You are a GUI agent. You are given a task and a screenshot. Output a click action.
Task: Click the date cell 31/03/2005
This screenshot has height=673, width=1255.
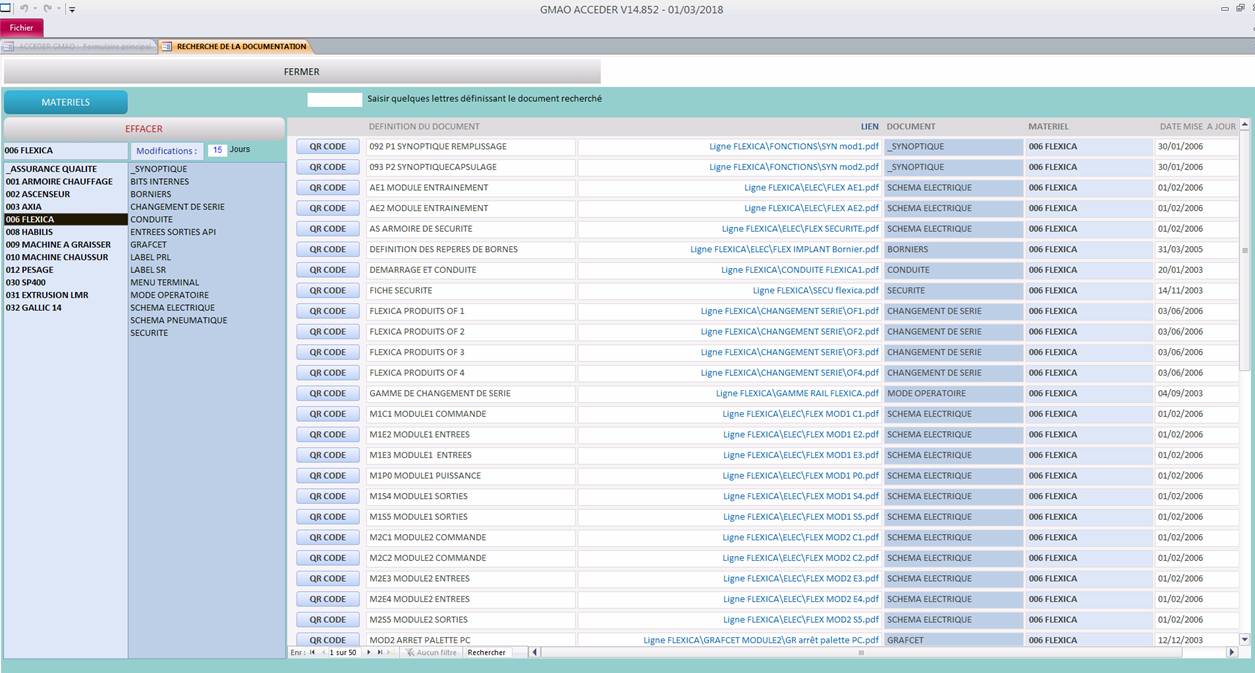tap(1195, 249)
